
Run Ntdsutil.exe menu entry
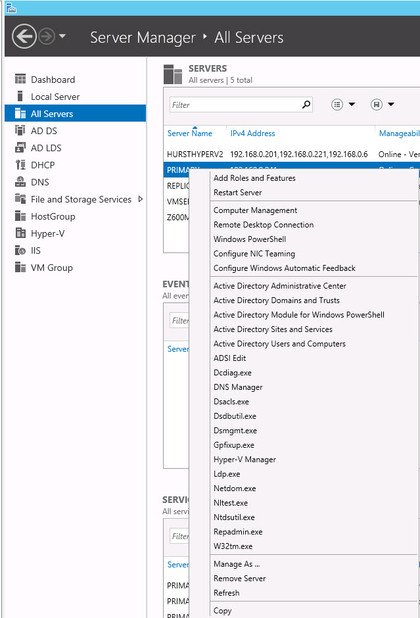click(234, 517)
